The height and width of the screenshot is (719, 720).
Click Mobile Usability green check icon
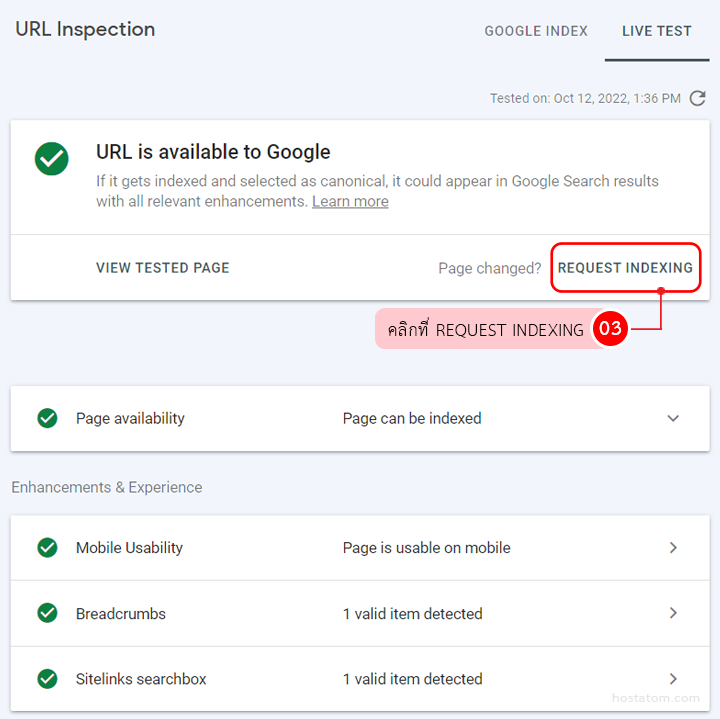[47, 548]
